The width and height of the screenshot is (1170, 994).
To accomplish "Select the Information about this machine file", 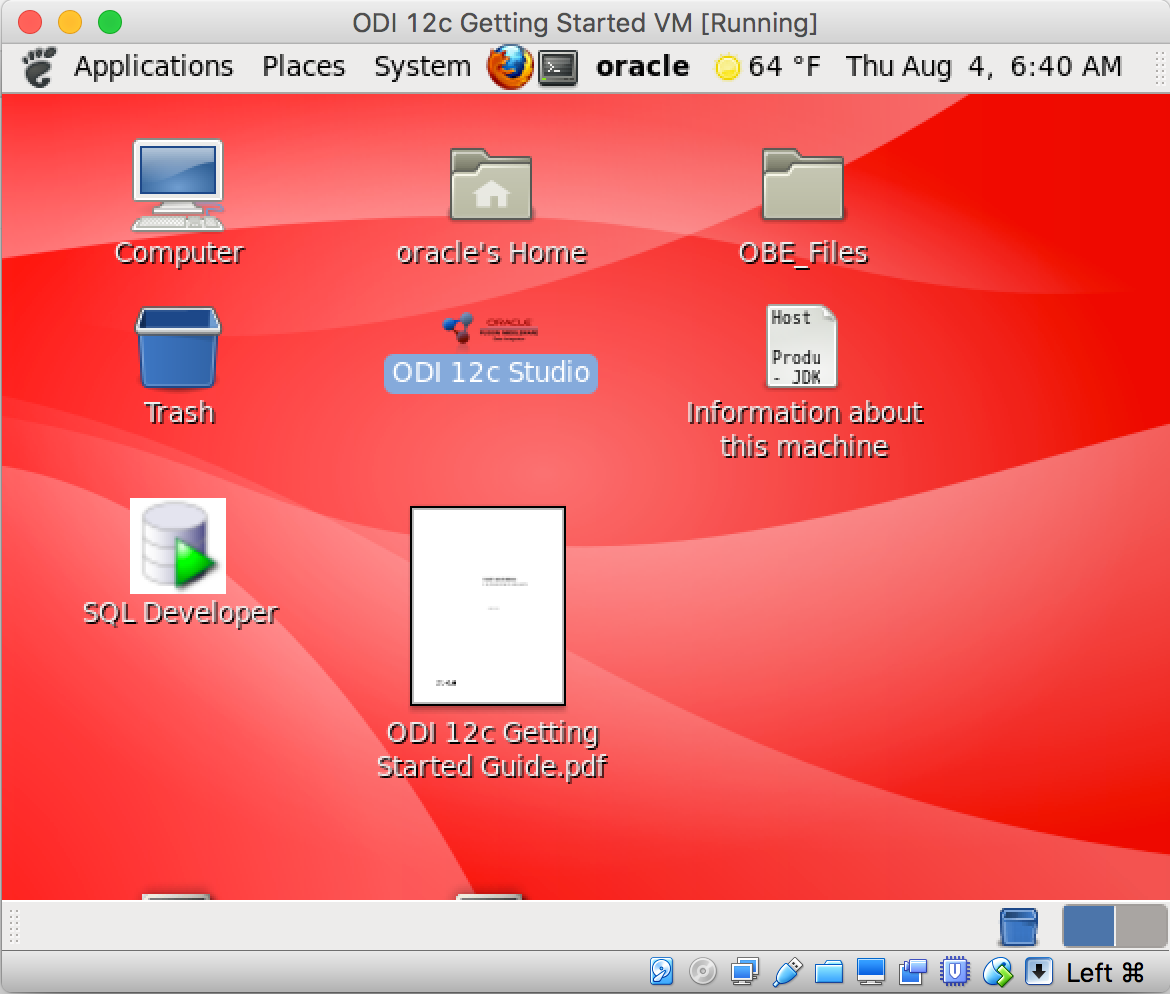I will pos(802,346).
